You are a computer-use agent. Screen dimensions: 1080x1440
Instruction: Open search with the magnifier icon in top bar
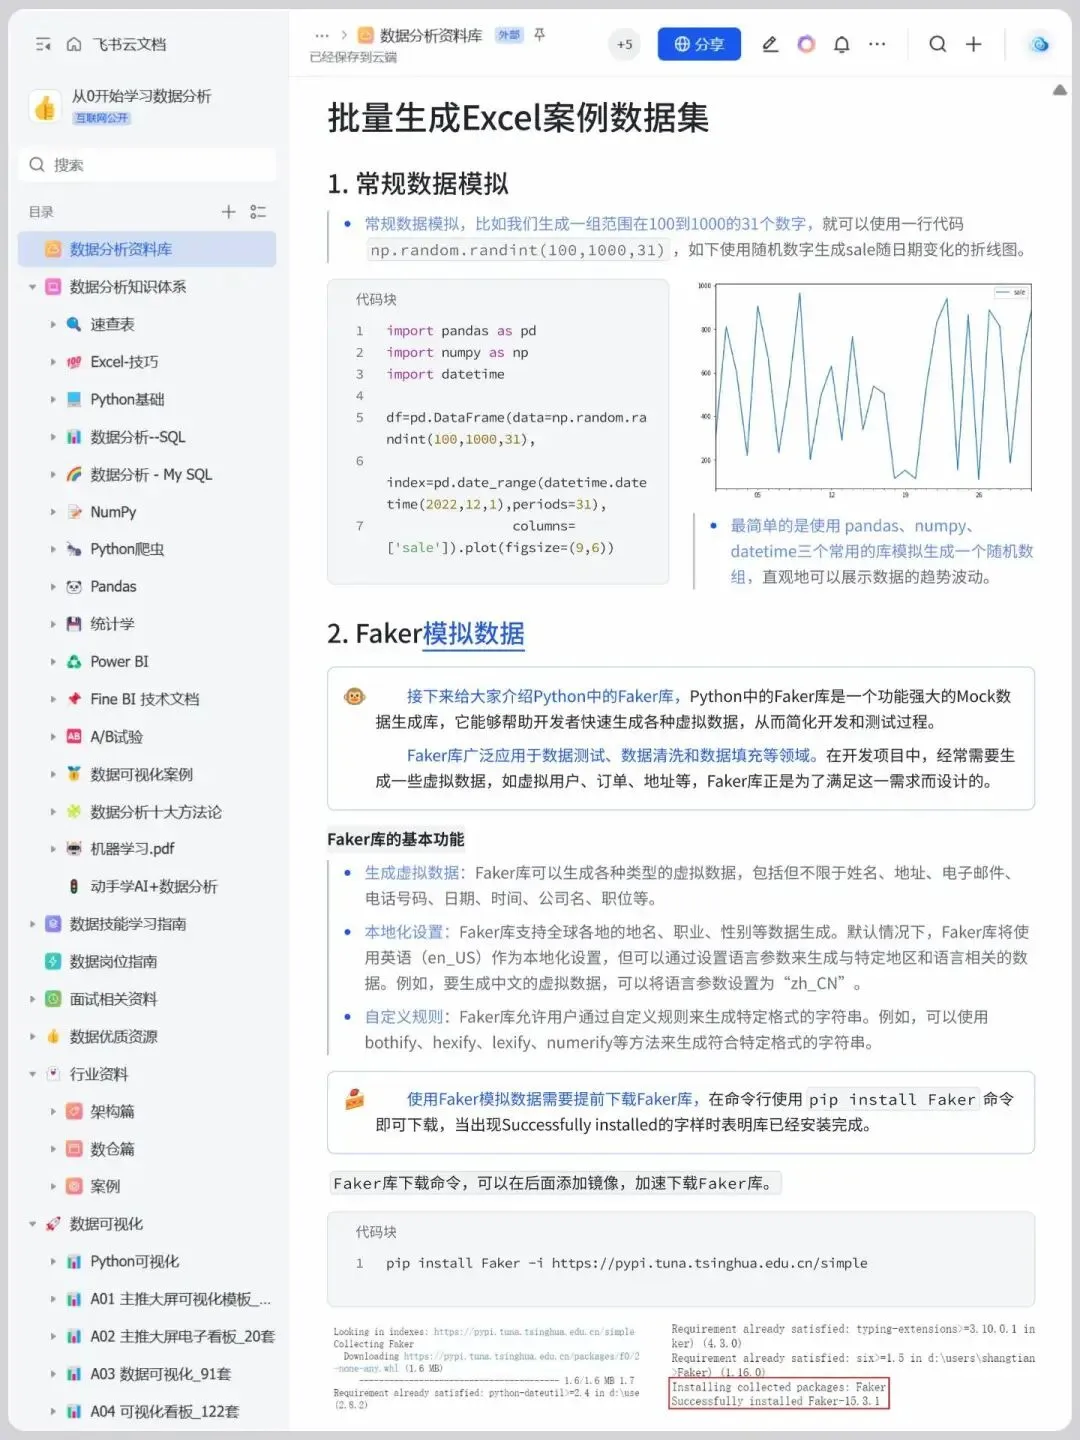point(937,44)
